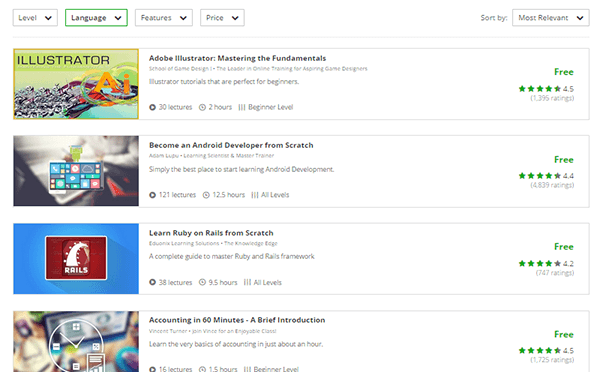Click the Vincent Turner instructor line
The width and height of the screenshot is (600, 372).
tap(213, 331)
